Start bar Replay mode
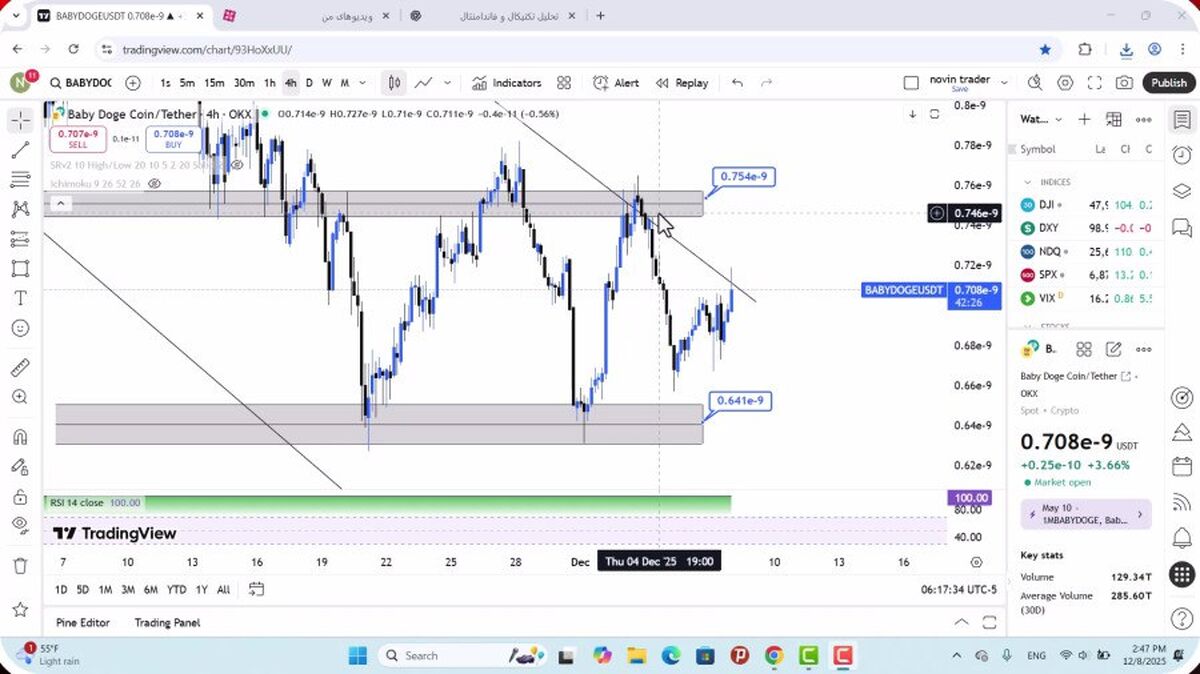1200x674 pixels. [x=682, y=83]
